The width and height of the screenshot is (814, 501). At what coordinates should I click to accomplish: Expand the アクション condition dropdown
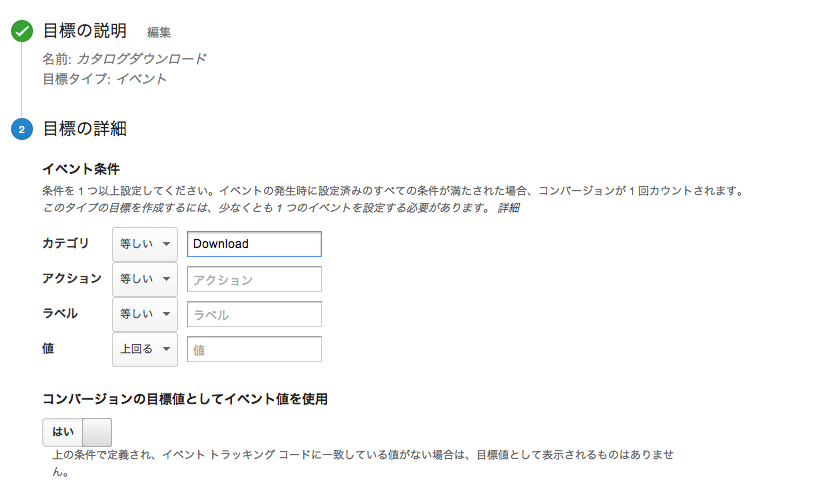[144, 279]
